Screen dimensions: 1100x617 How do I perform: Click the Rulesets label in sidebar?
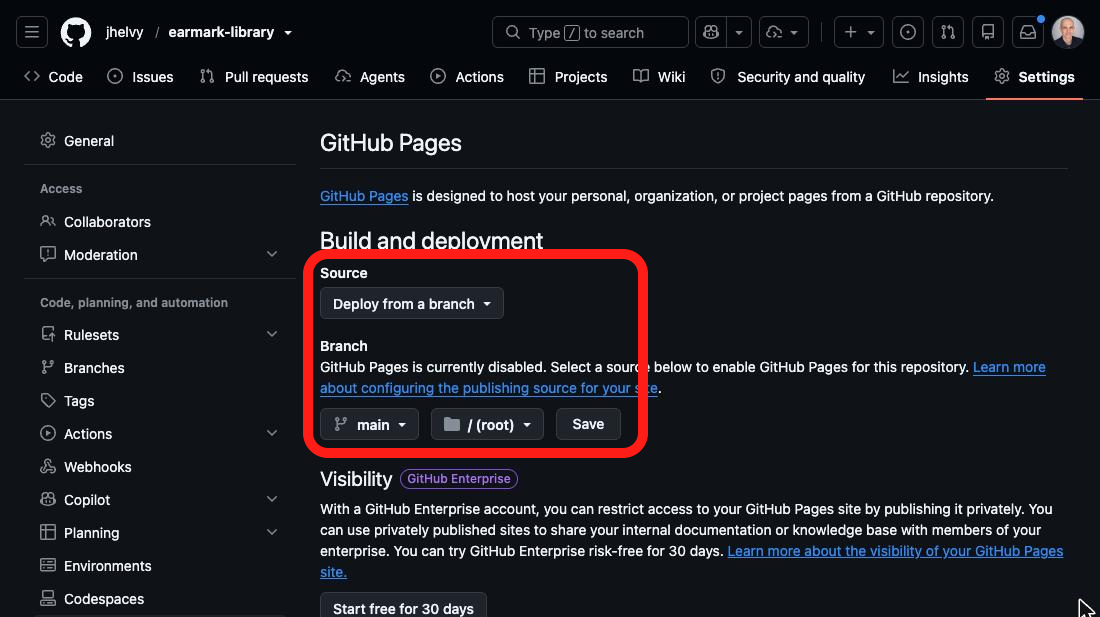click(x=91, y=334)
